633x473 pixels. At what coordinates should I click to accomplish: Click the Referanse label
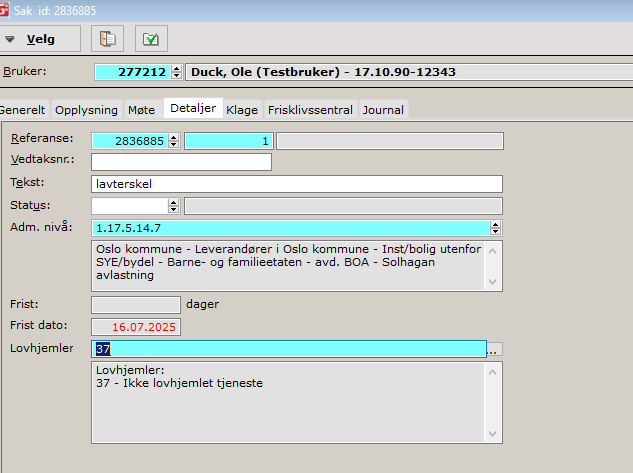point(42,138)
